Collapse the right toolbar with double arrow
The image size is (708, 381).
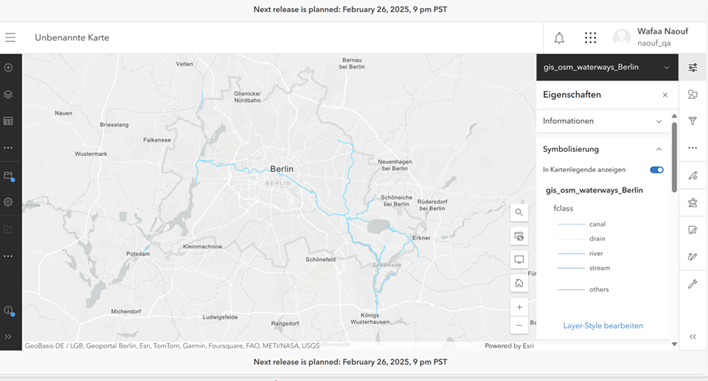pyautogui.click(x=693, y=337)
